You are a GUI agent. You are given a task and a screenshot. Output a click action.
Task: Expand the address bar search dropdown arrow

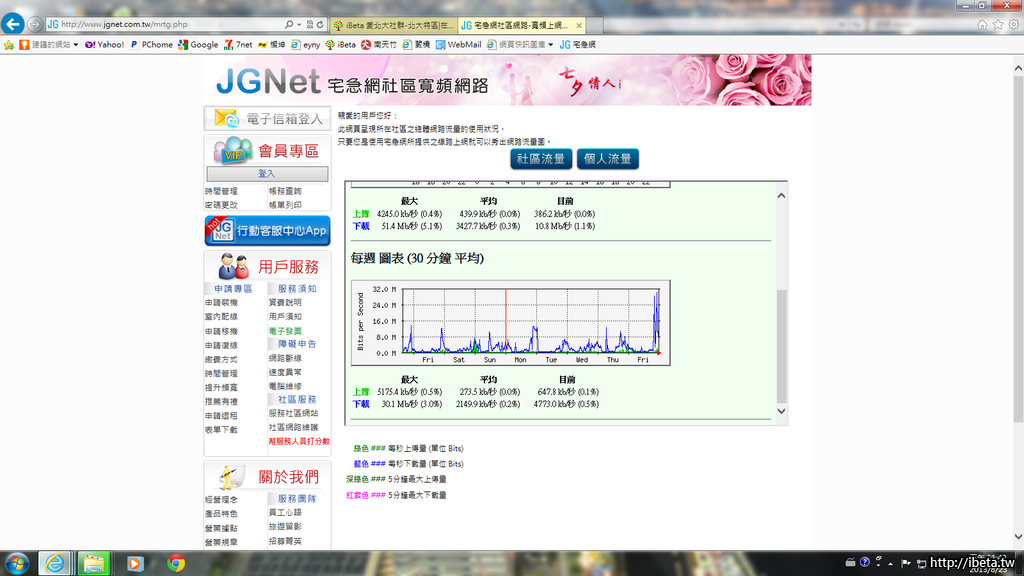pyautogui.click(x=299, y=23)
